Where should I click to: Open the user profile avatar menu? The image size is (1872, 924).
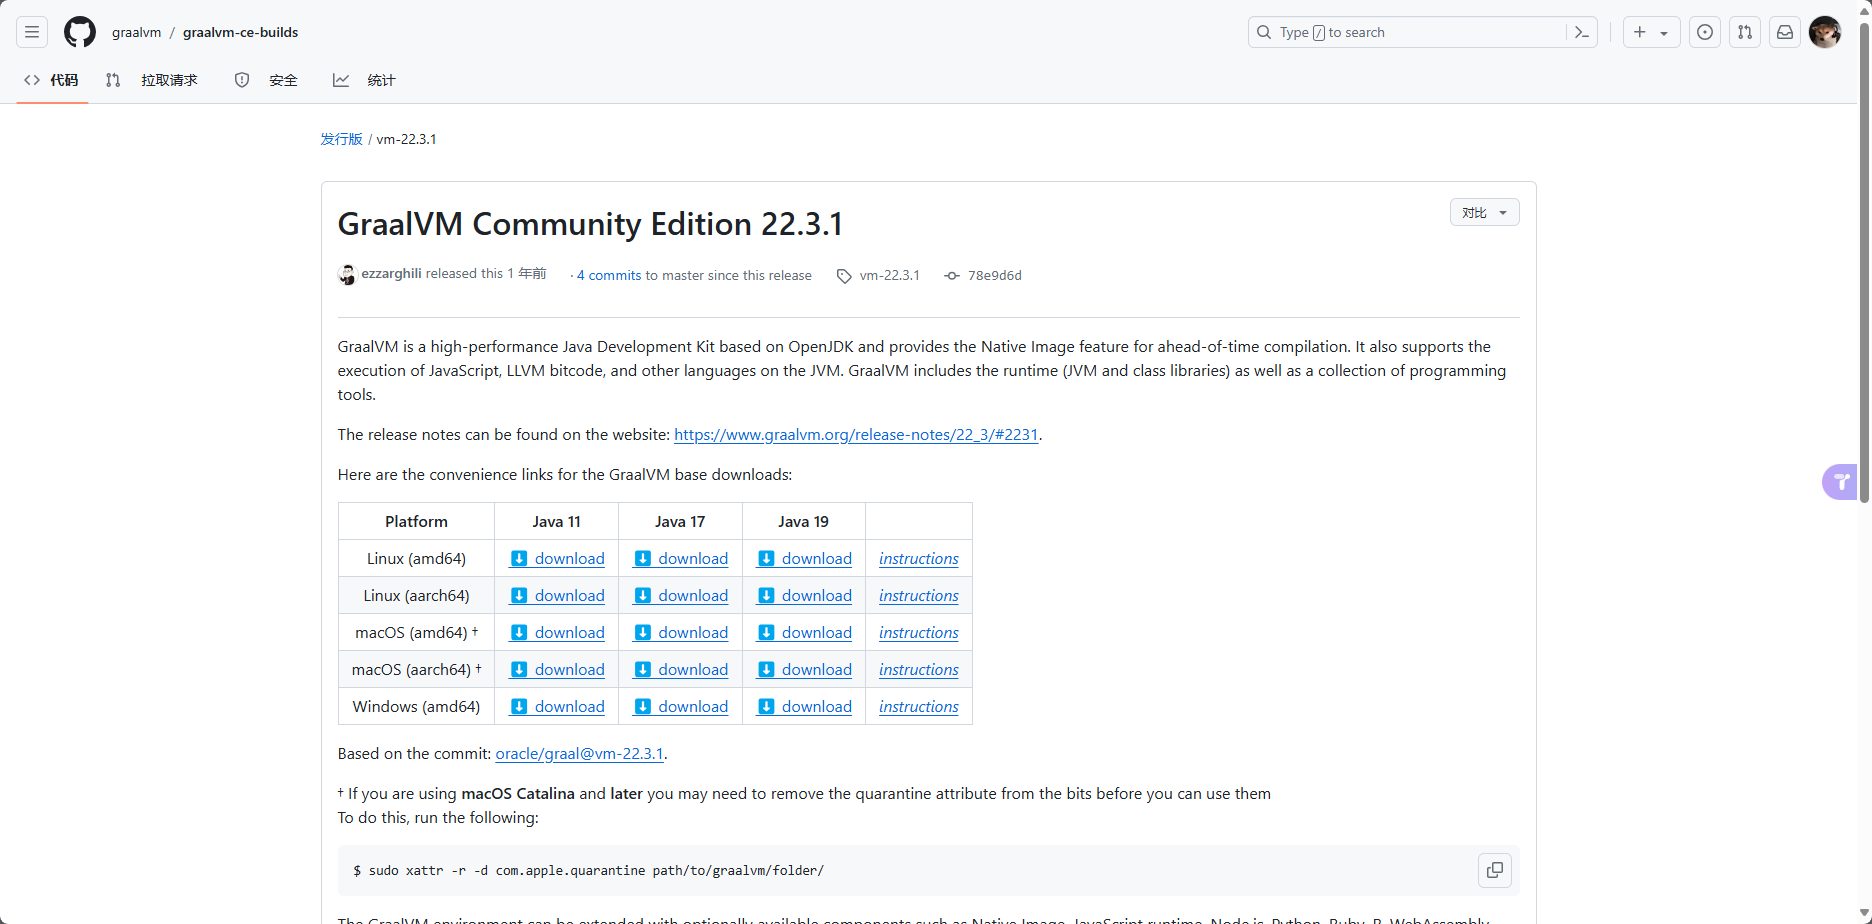click(x=1825, y=32)
